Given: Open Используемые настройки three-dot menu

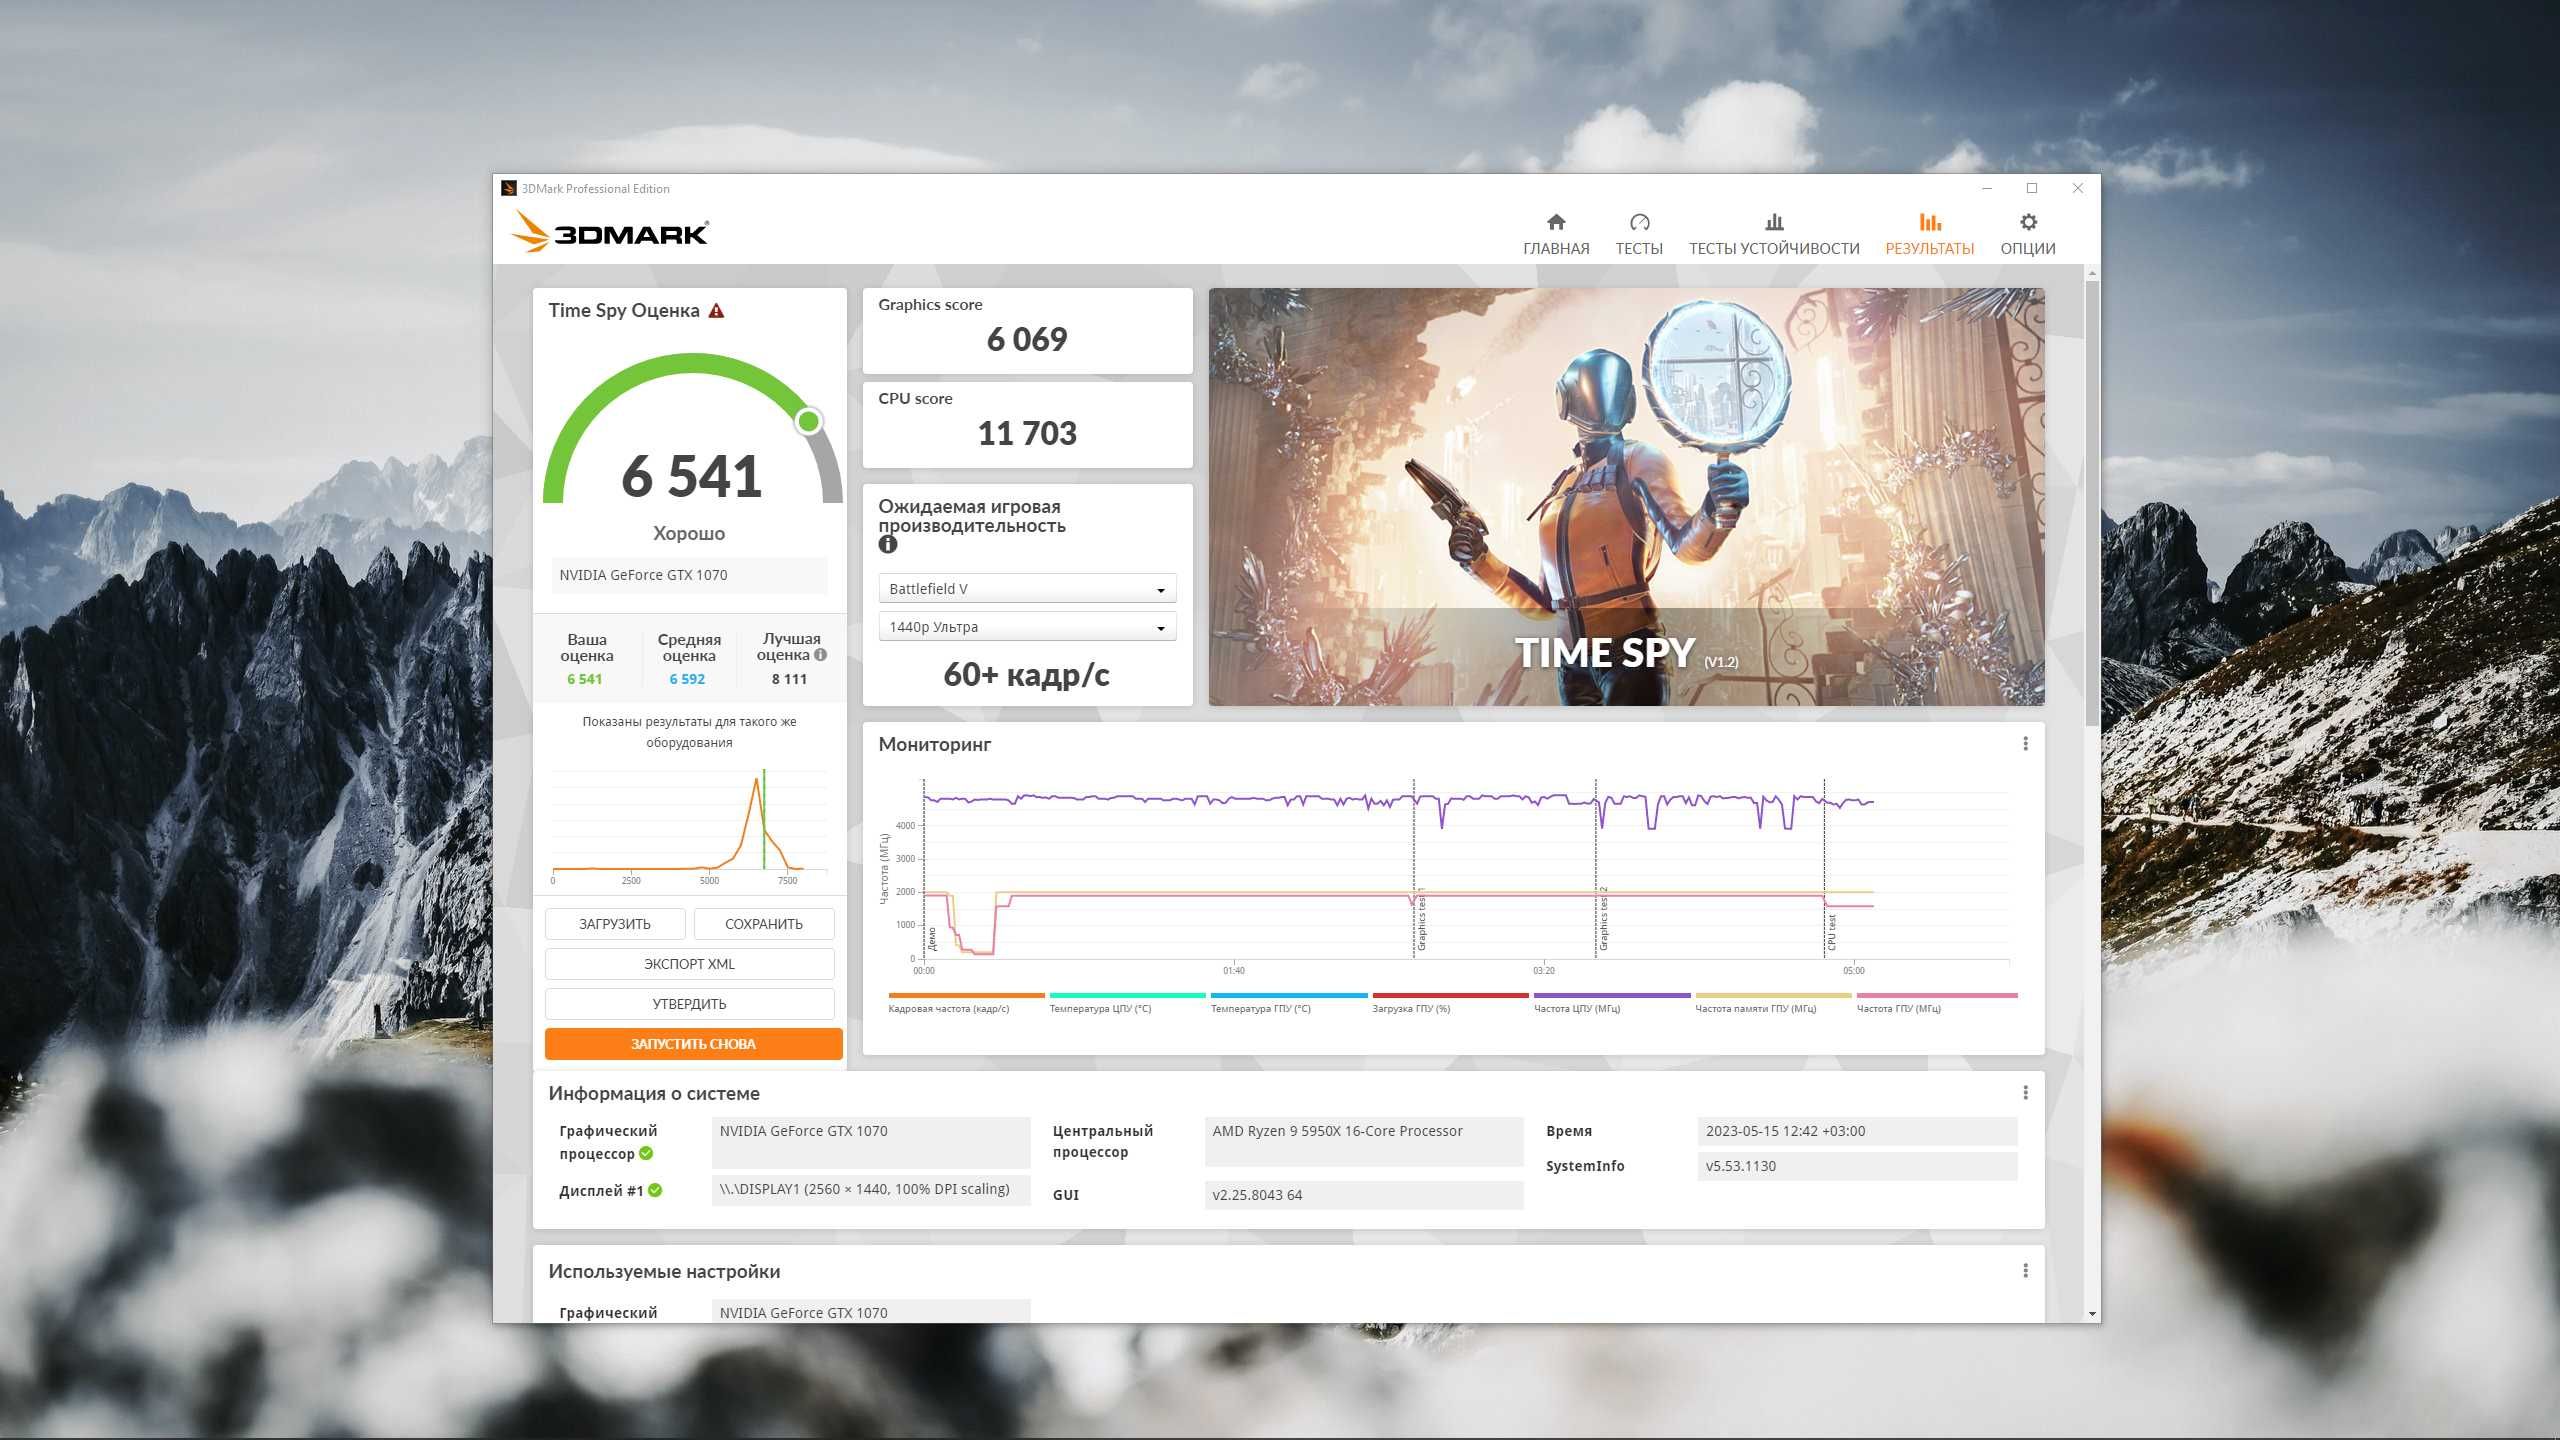Looking at the screenshot, I should tap(2025, 1271).
